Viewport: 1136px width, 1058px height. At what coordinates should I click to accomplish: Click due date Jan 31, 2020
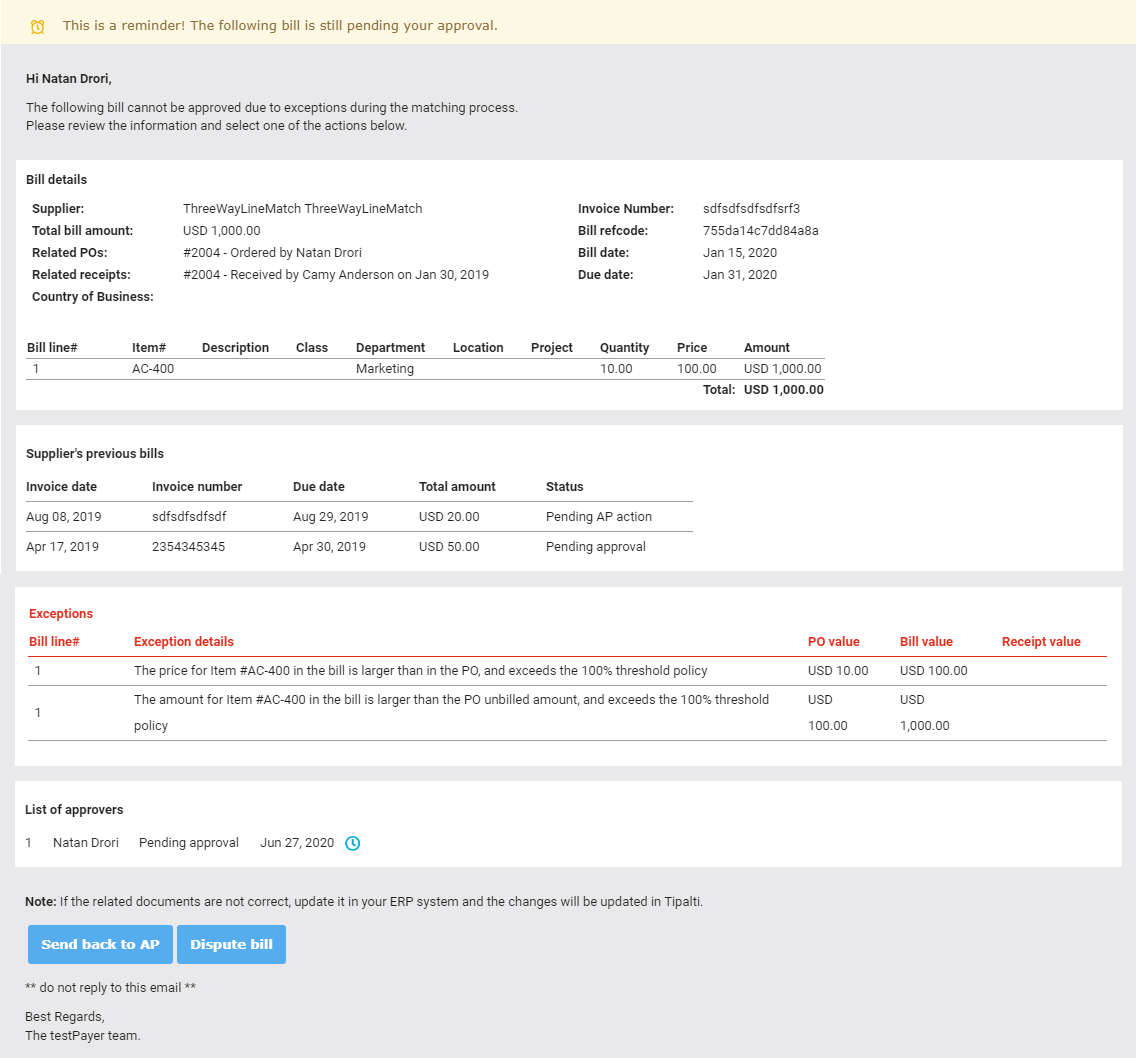click(x=740, y=275)
